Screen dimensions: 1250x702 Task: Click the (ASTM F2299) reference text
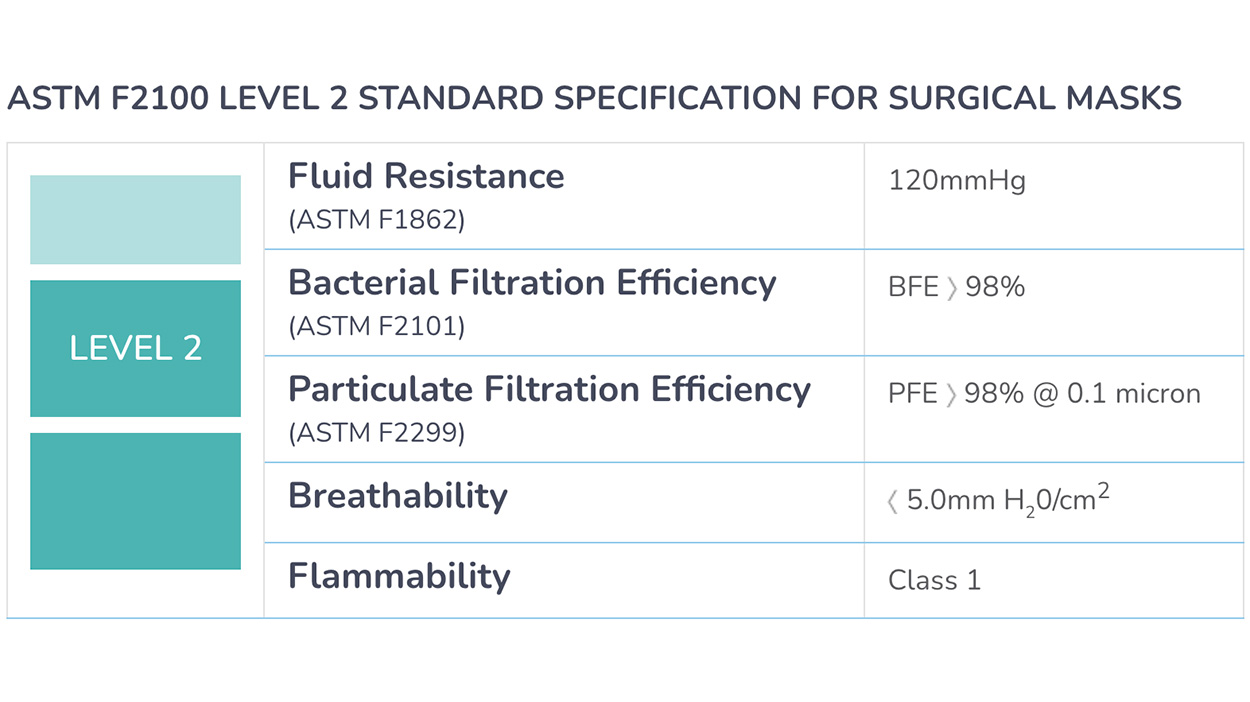point(376,434)
